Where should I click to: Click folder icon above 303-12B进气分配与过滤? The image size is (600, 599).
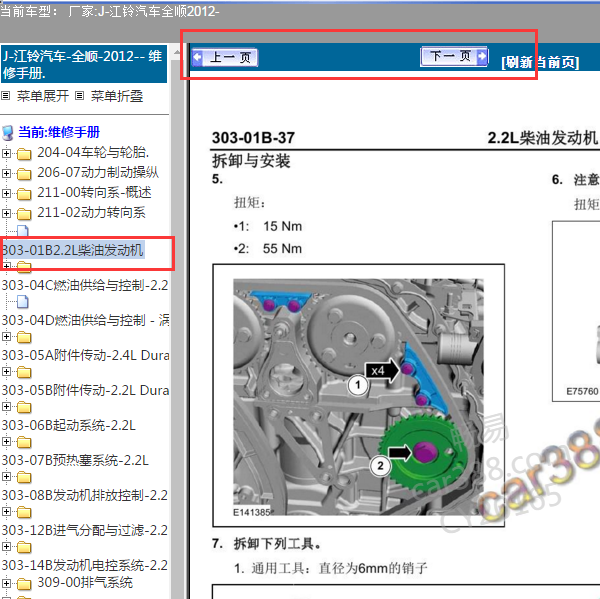[24, 512]
